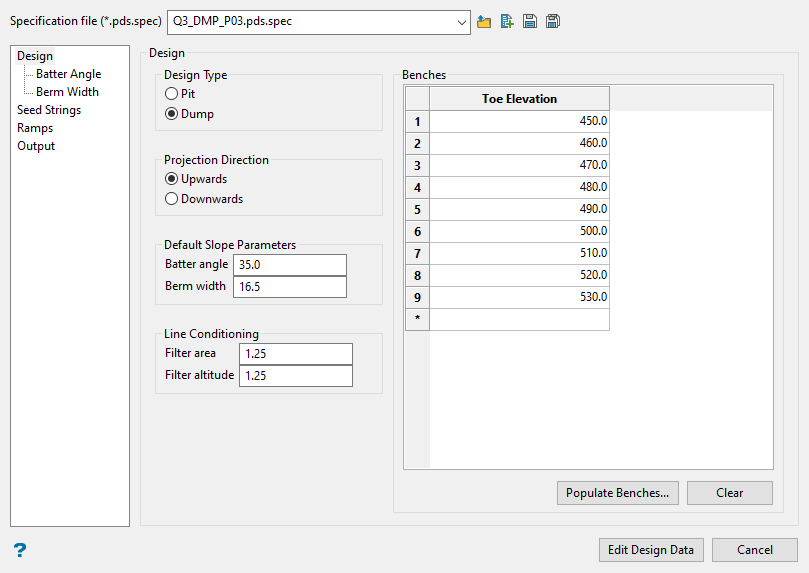Screen dimensions: 809x573
Task: Open help with the question mark icon
Action: click(x=19, y=550)
